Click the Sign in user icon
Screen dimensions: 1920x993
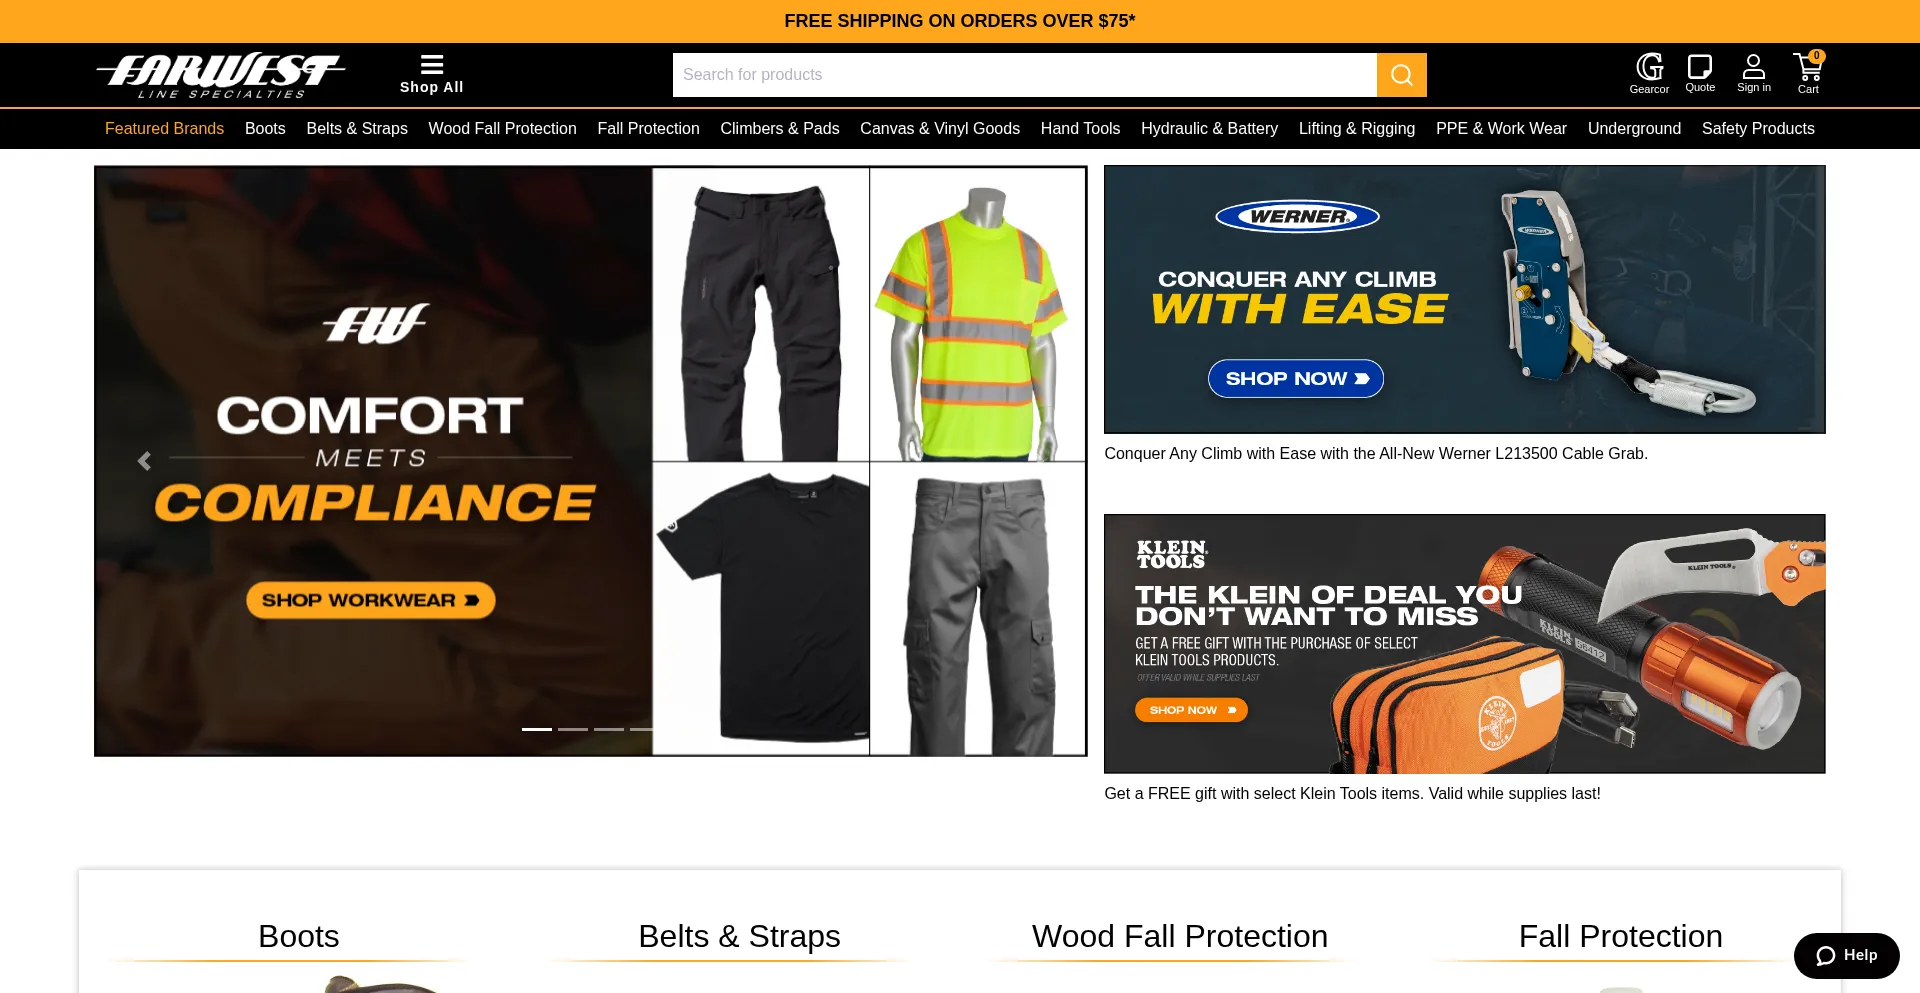point(1754,74)
